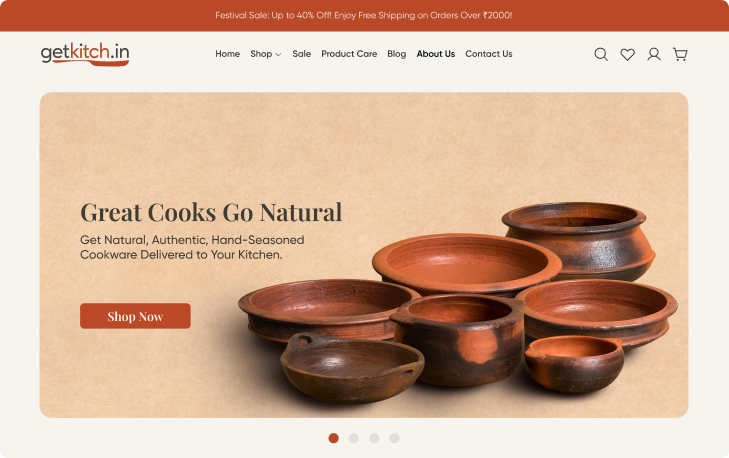This screenshot has height=458, width=729.
Task: Open the user account icon
Action: (654, 54)
